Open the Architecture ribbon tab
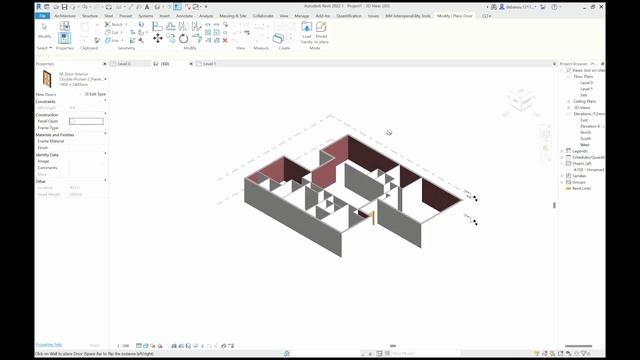This screenshot has width=640, height=360. [x=65, y=16]
